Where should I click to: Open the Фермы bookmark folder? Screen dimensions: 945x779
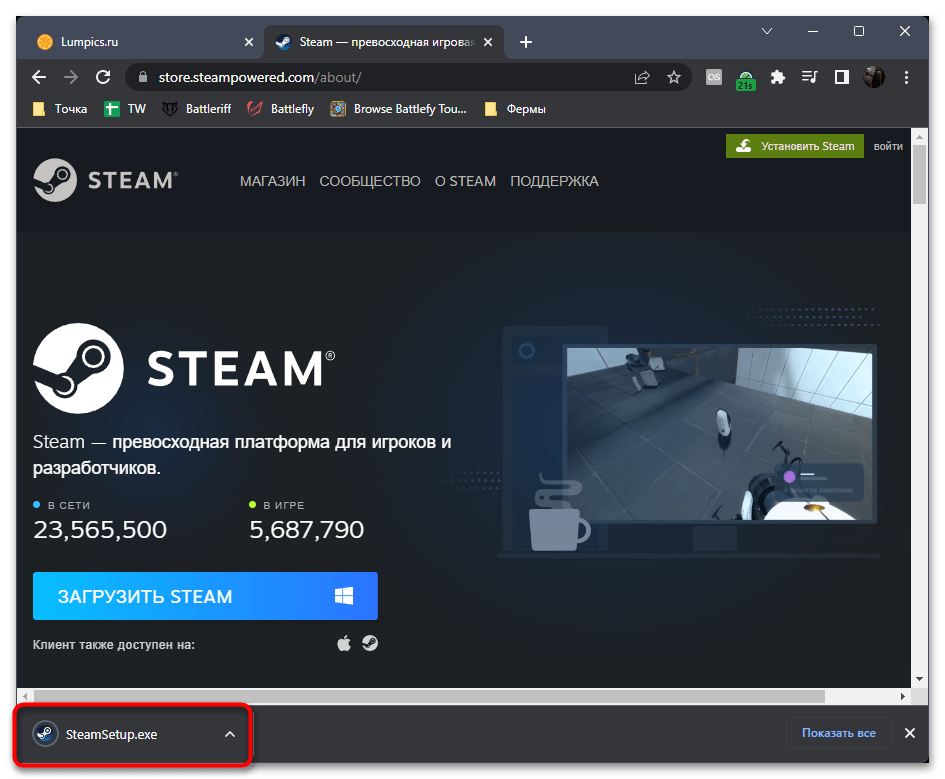coord(515,109)
